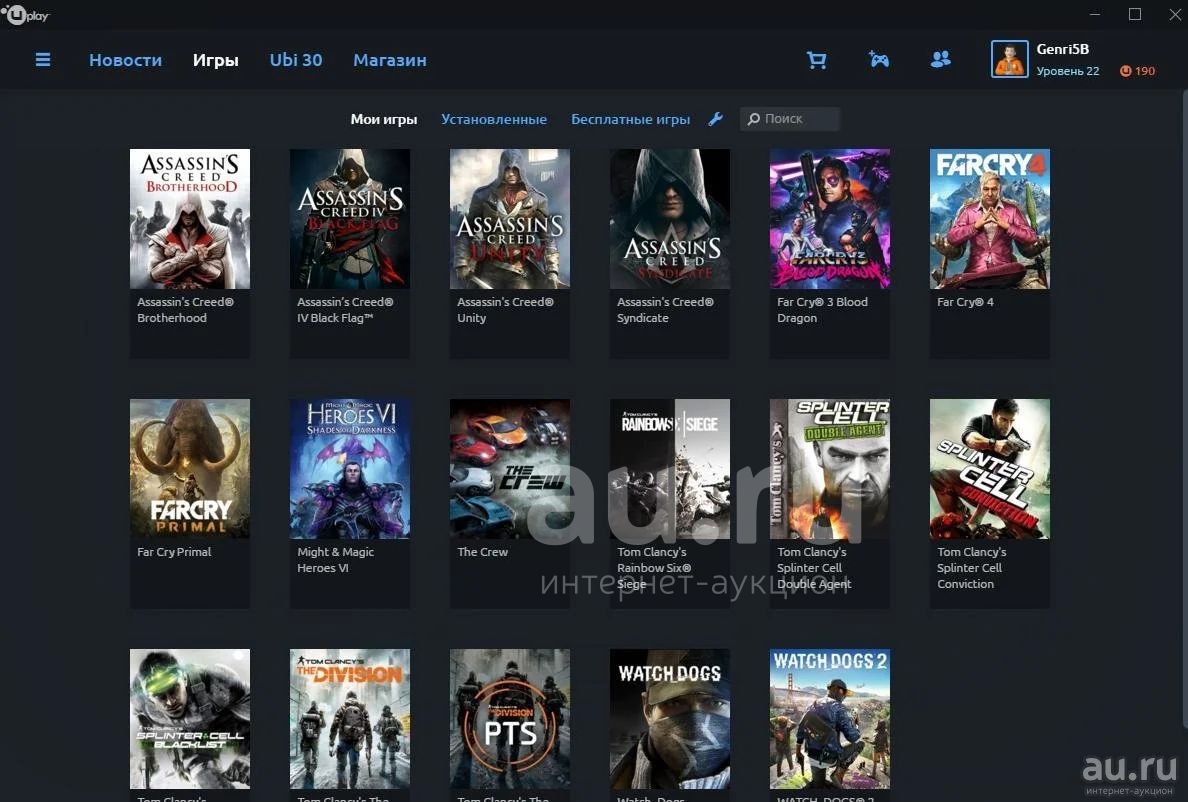Show the Мои игры list
Viewport: 1188px width, 802px height.
coord(383,119)
